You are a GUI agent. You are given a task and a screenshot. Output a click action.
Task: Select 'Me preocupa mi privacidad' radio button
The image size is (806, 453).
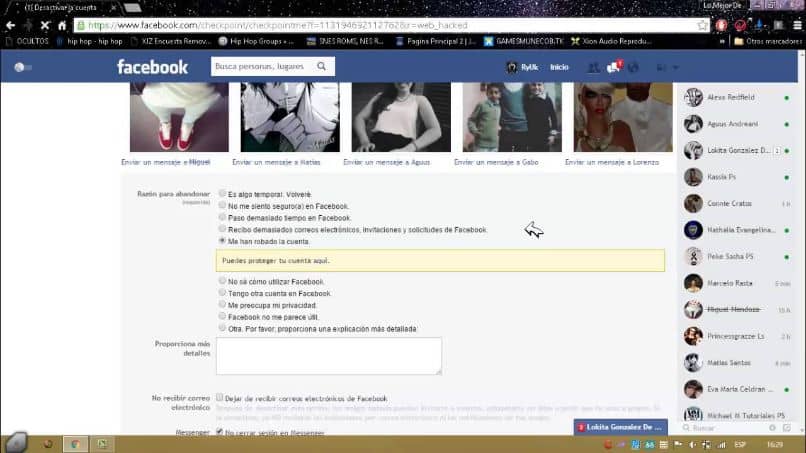tap(222, 304)
